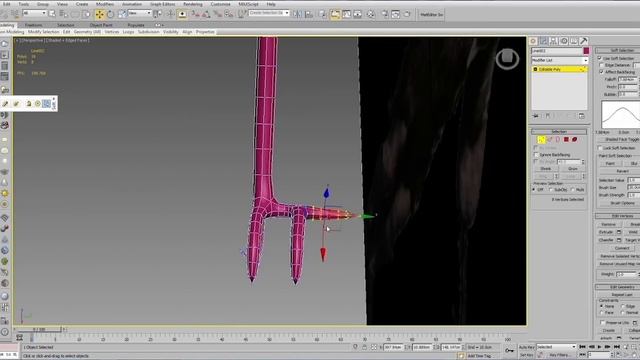This screenshot has width=640, height=360.
Task: Open the Create Selection Set dropdown
Action: coord(269,13)
